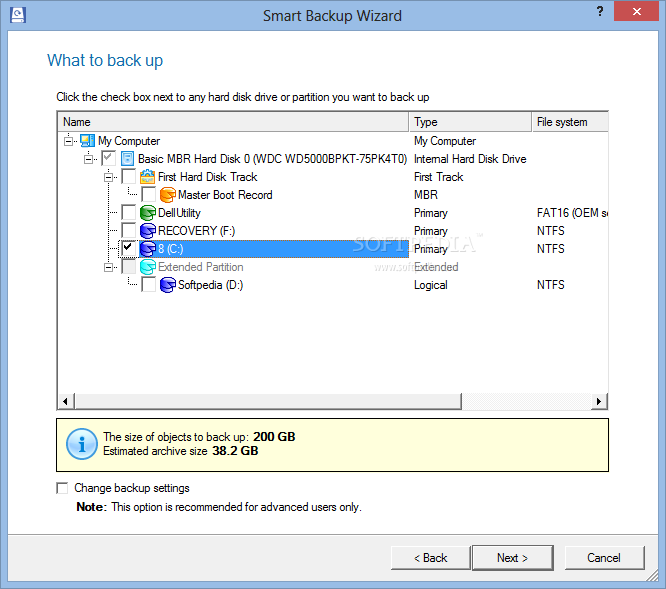This screenshot has height=589, width=666.
Task: Click the horizontal scrollbar right arrow
Action: [599, 401]
